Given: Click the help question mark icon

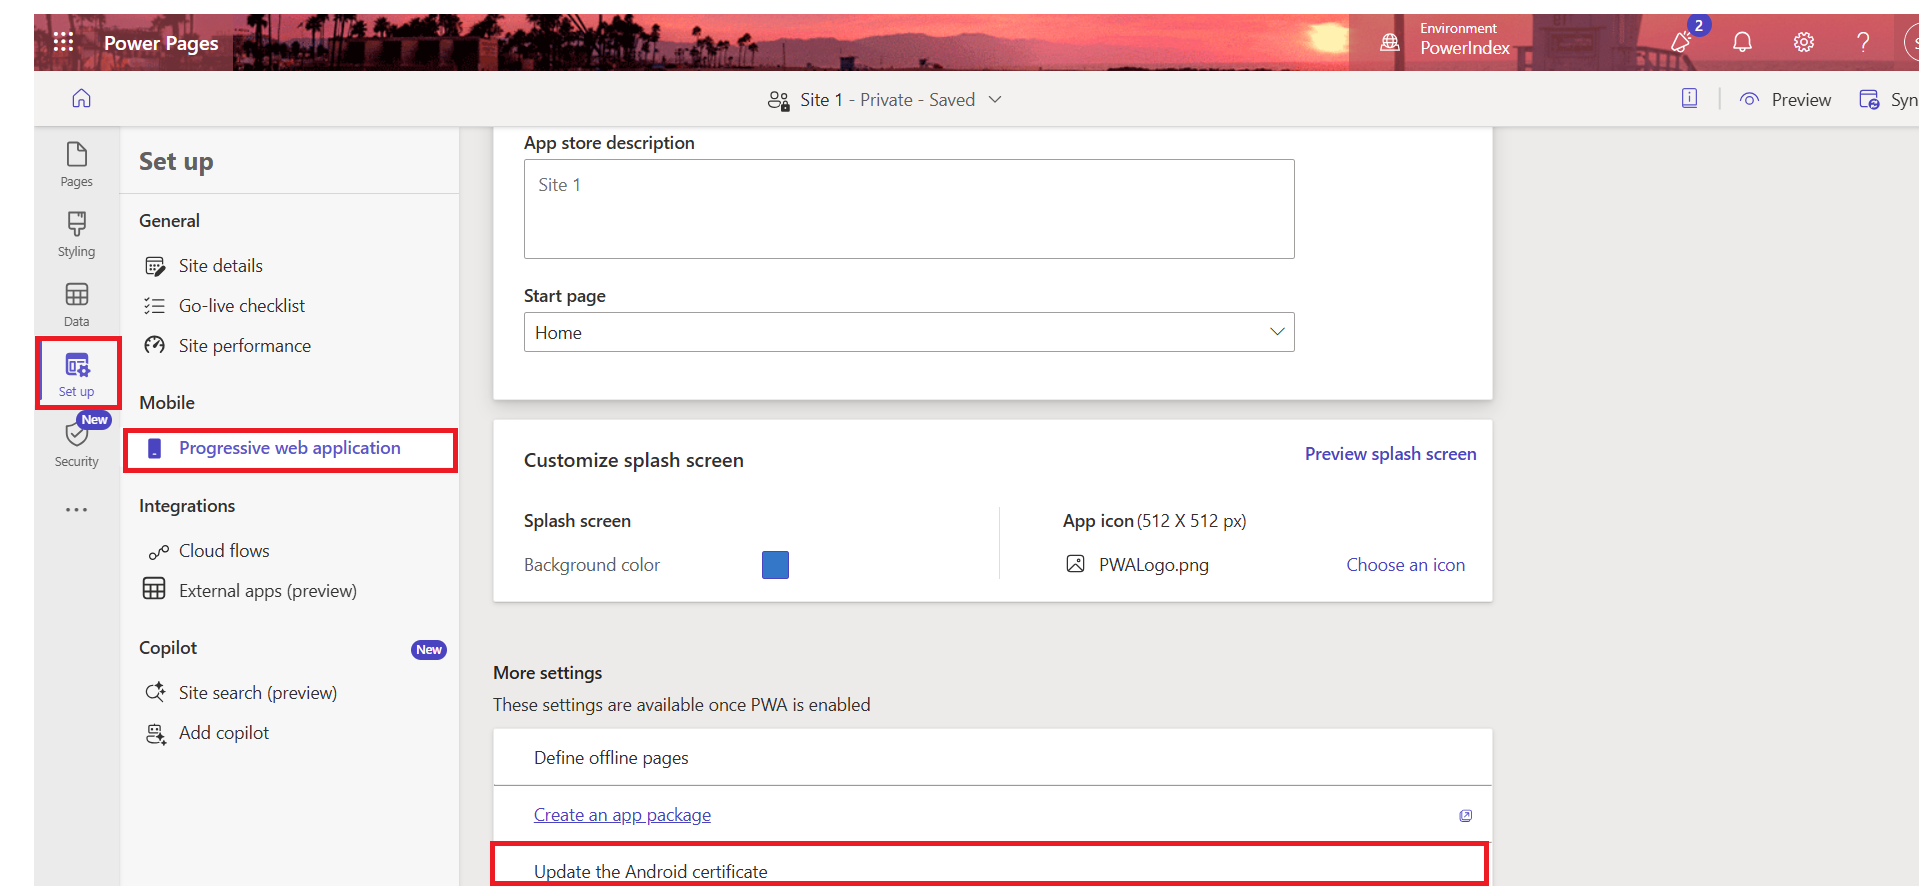Looking at the screenshot, I should (1862, 42).
